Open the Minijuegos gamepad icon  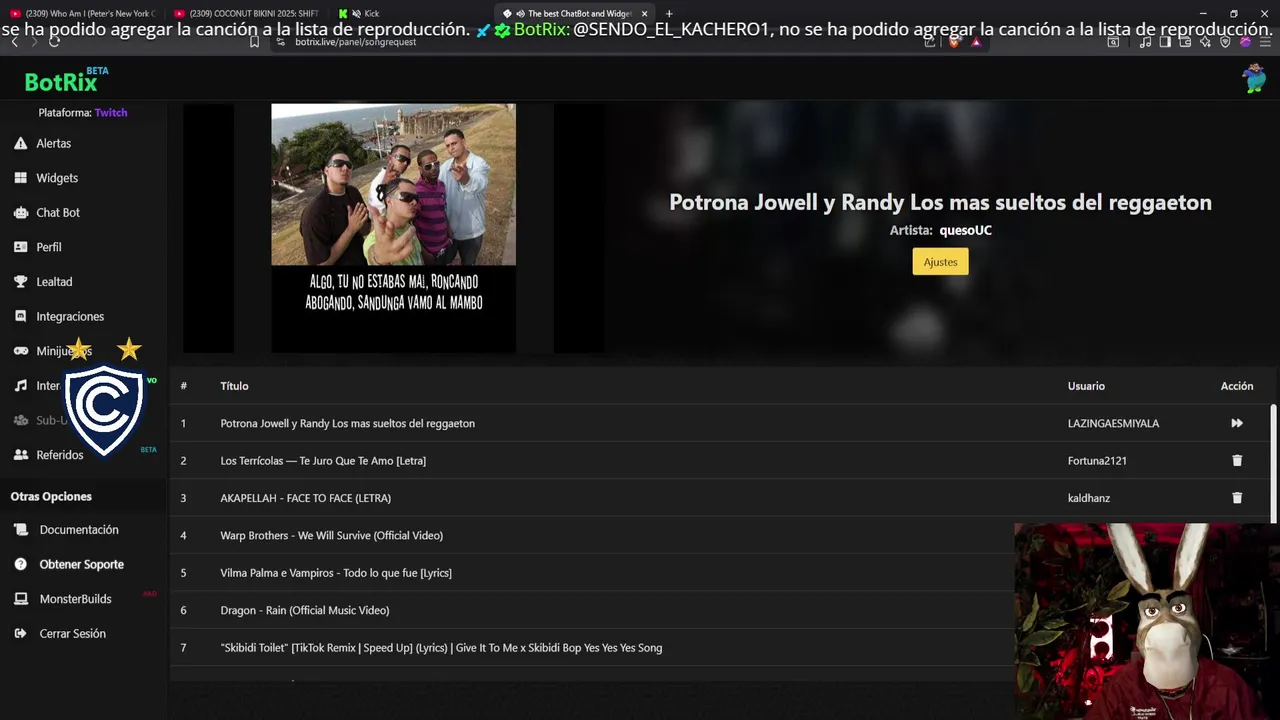(20, 351)
